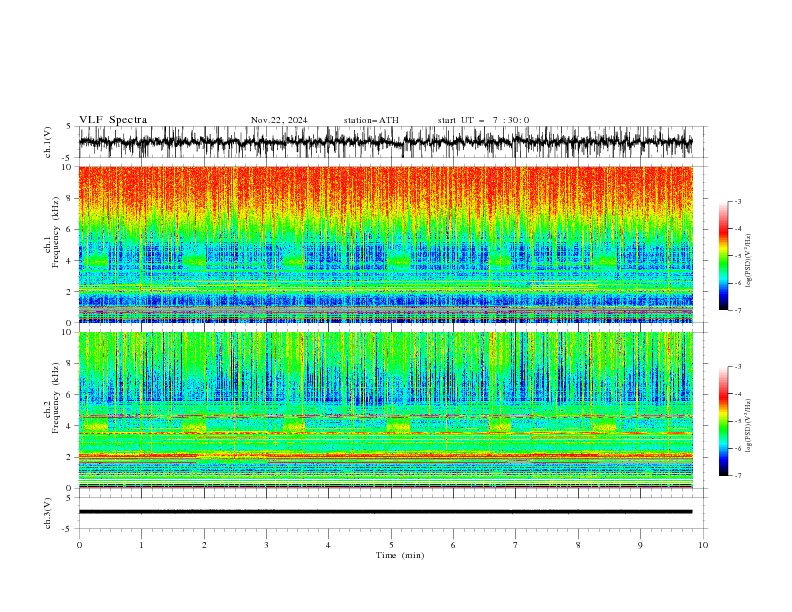Image resolution: width=792 pixels, height=612 pixels.
Task: Click the ch.1 voltage waveform trace
Action: click(x=385, y=142)
